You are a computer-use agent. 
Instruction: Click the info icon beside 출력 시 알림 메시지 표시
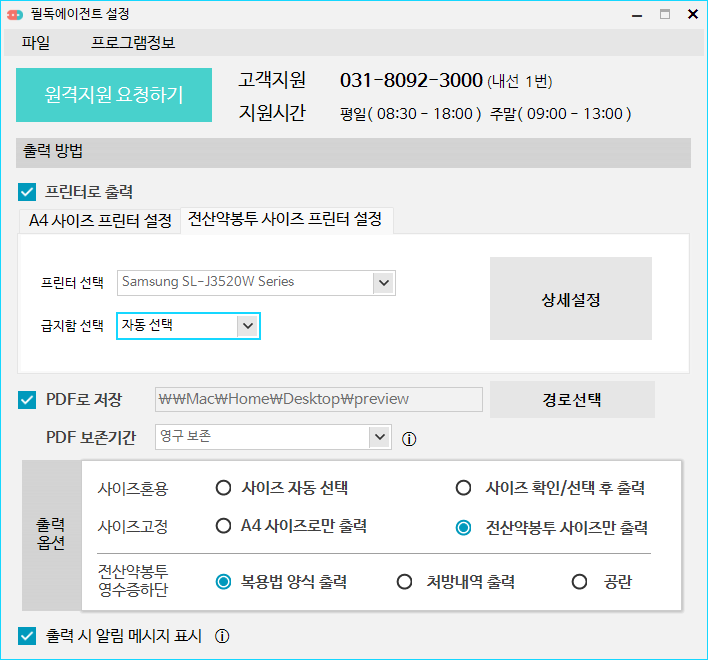pos(223,636)
